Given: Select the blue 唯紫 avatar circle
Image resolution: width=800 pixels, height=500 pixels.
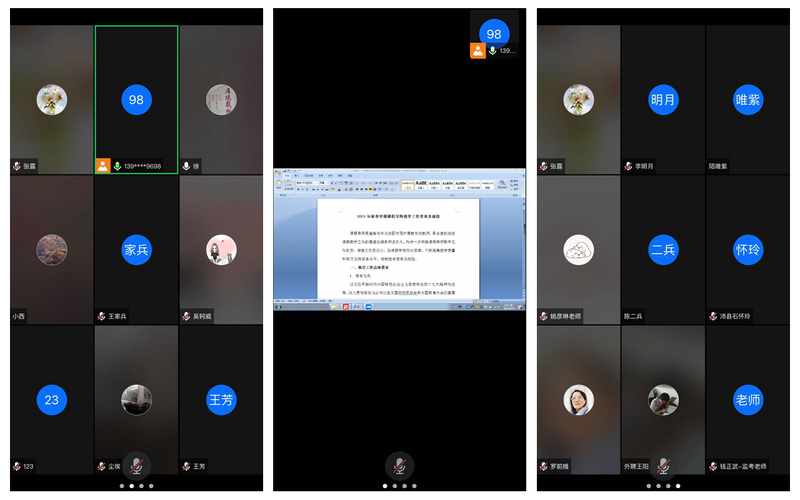Looking at the screenshot, I should pos(747,100).
